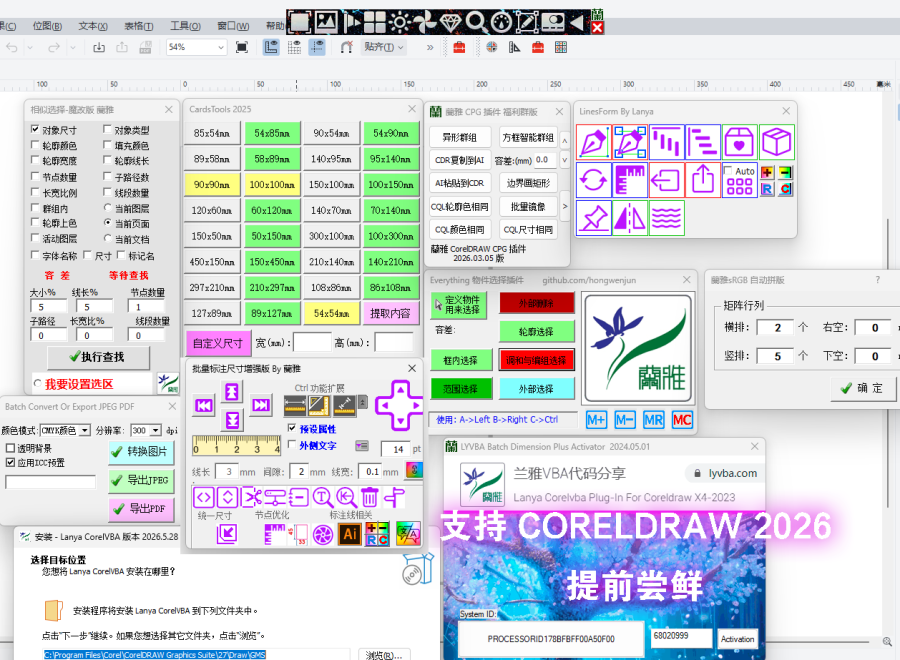The width and height of the screenshot is (900, 660).
Task: Open the CMYK颜色 color mode dropdown
Action: pos(85,430)
